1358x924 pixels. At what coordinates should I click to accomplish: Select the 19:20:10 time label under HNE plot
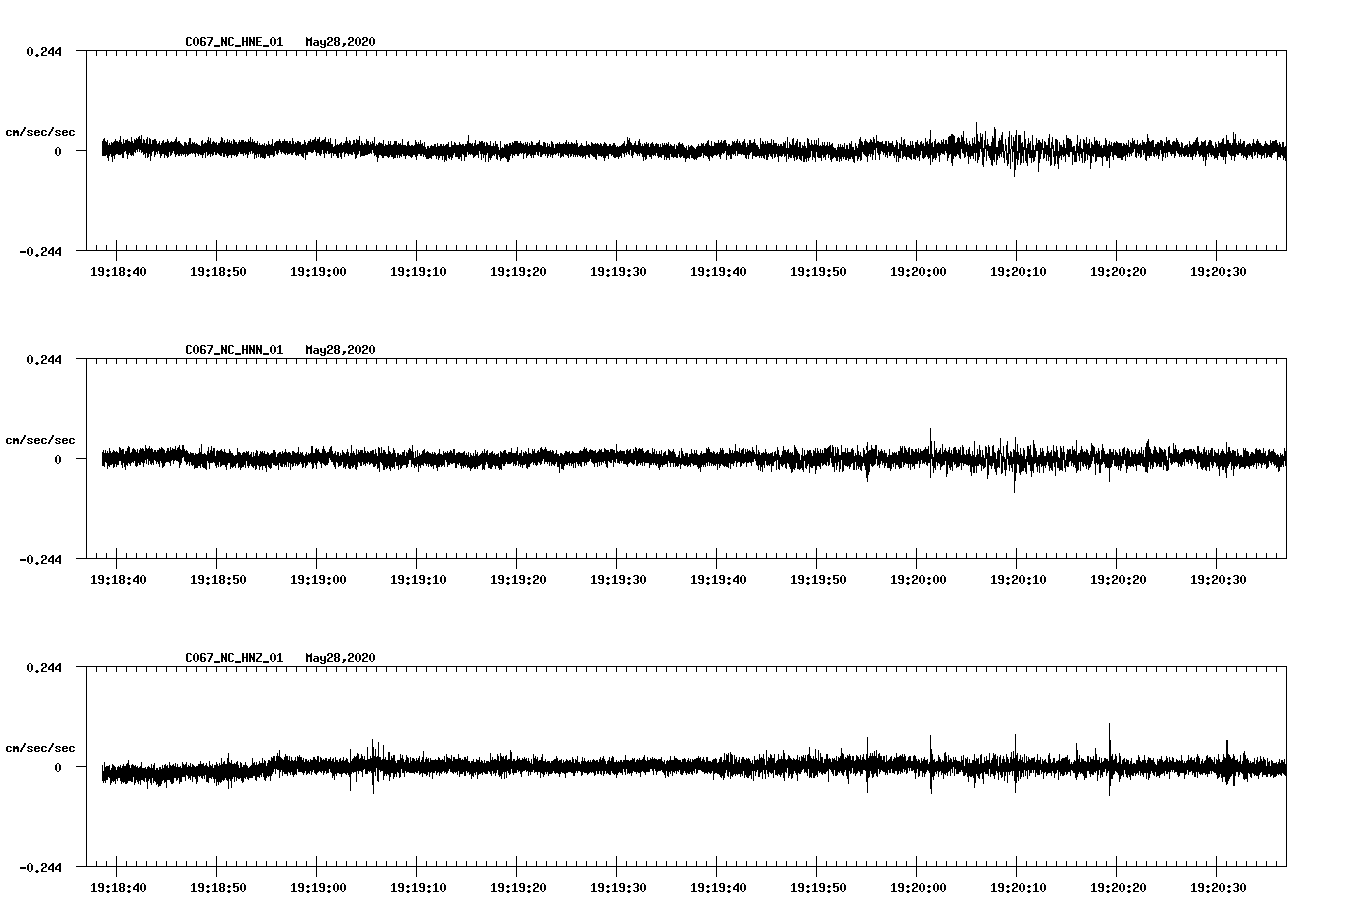pos(1018,272)
